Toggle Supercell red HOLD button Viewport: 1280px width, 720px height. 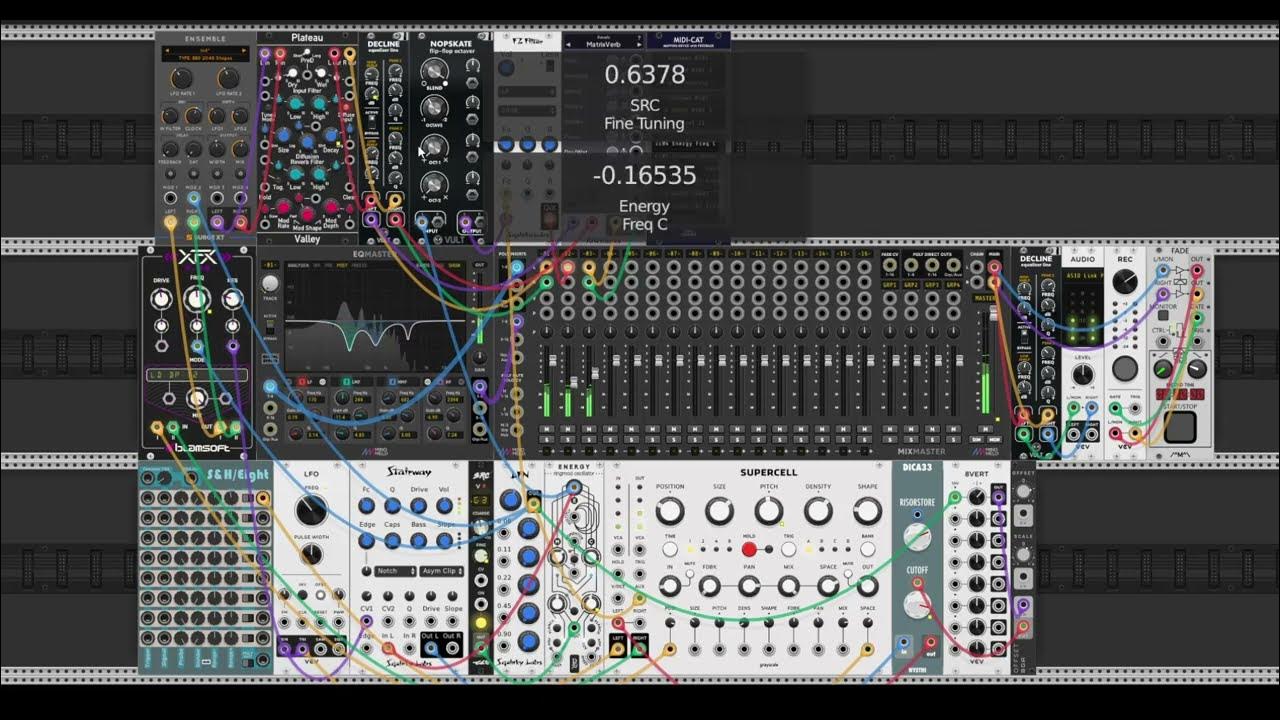click(x=749, y=549)
